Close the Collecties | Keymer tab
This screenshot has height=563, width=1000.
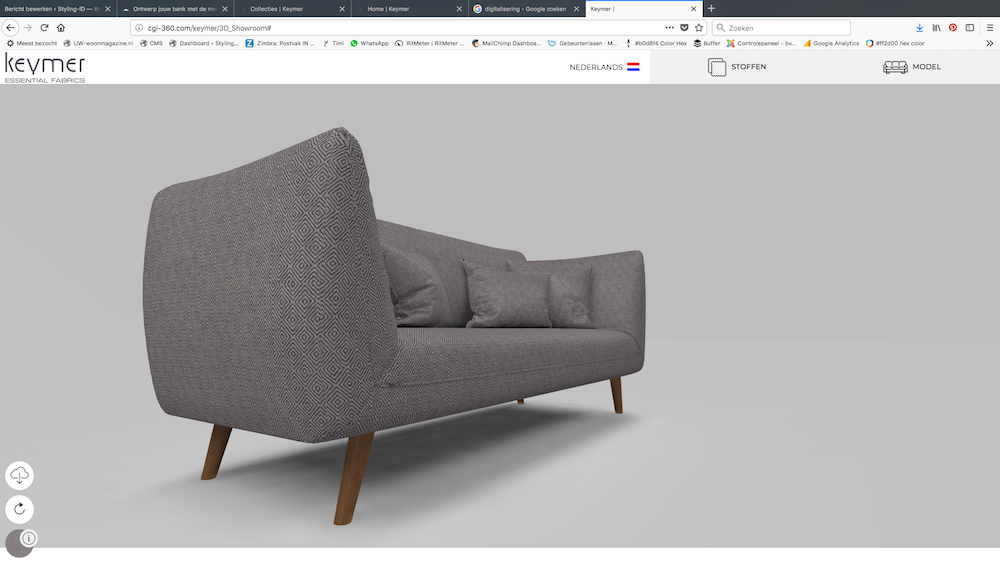point(342,9)
